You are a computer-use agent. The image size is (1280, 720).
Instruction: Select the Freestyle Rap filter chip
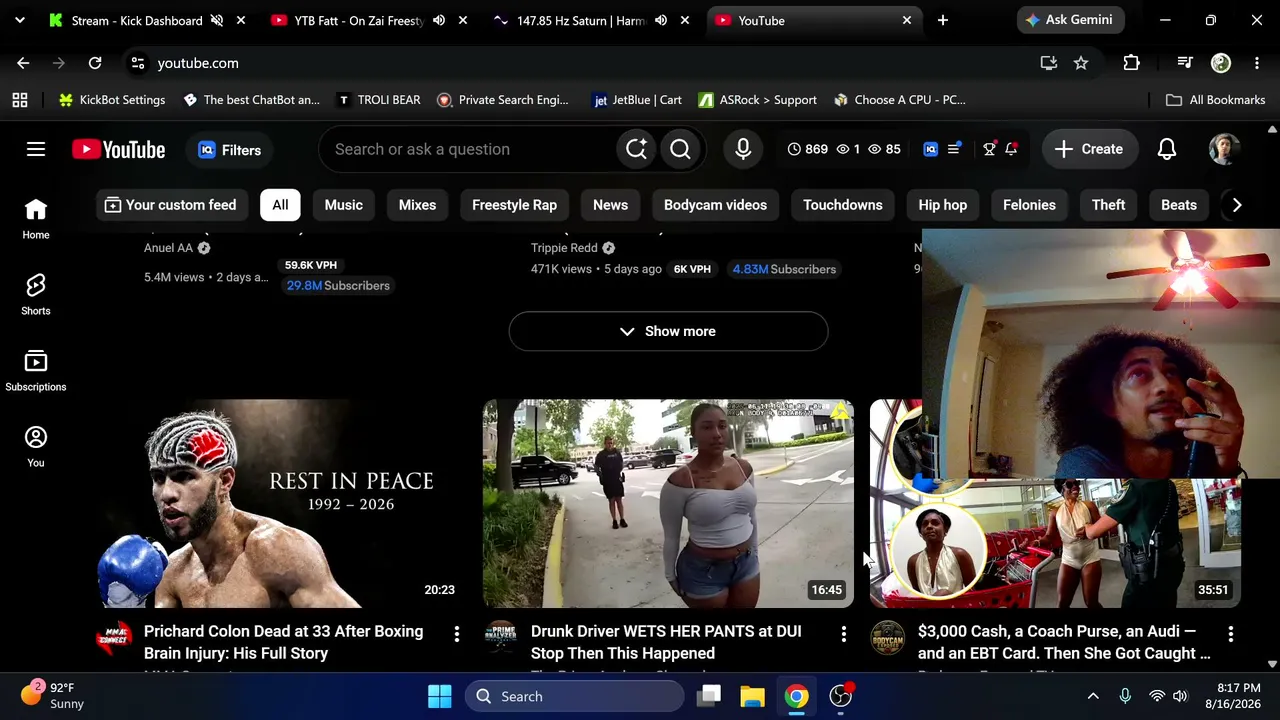click(514, 205)
